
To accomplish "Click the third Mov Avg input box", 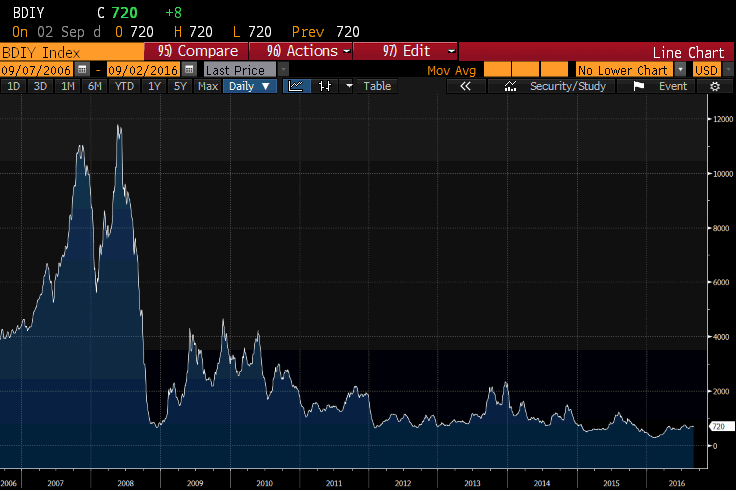I will pos(554,70).
